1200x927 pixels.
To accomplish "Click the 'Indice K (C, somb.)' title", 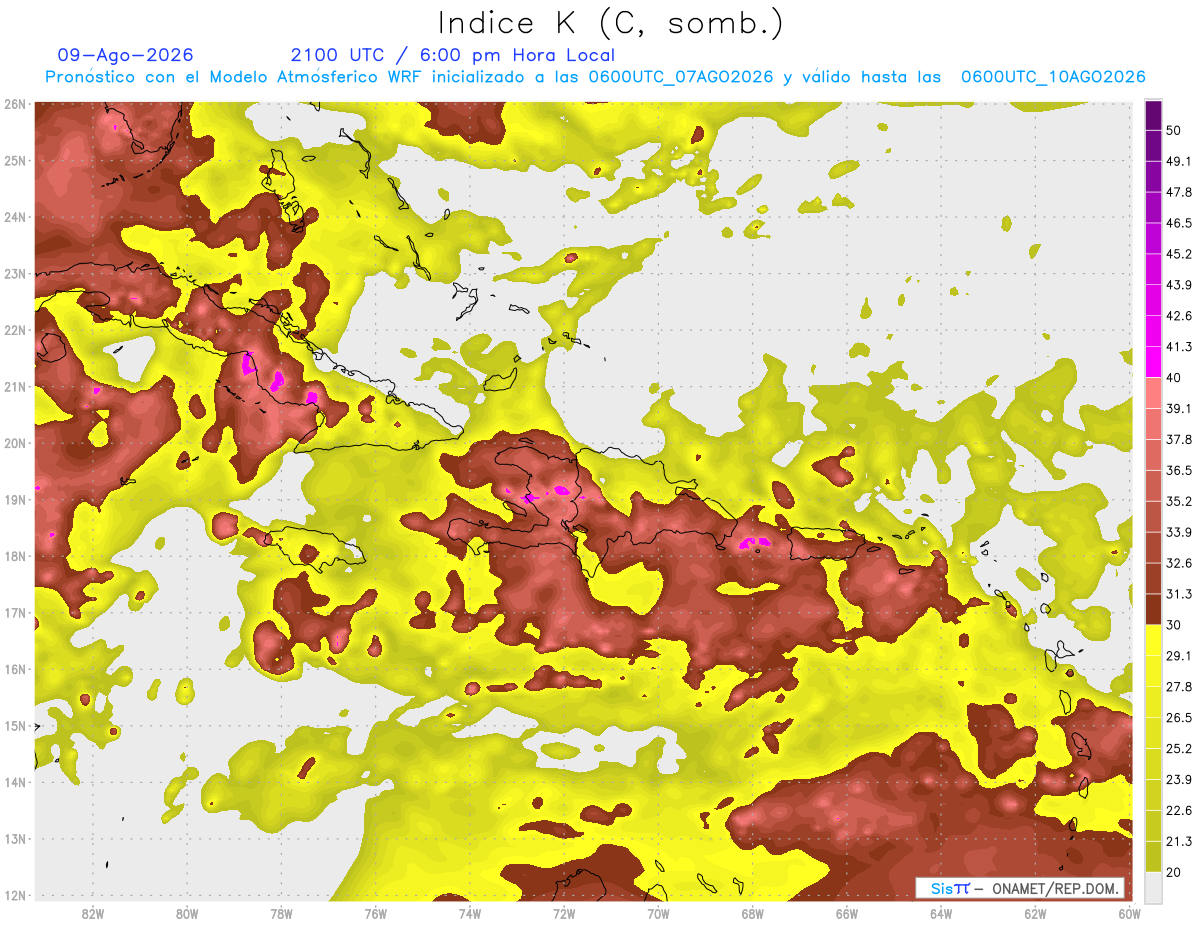I will click(x=611, y=23).
